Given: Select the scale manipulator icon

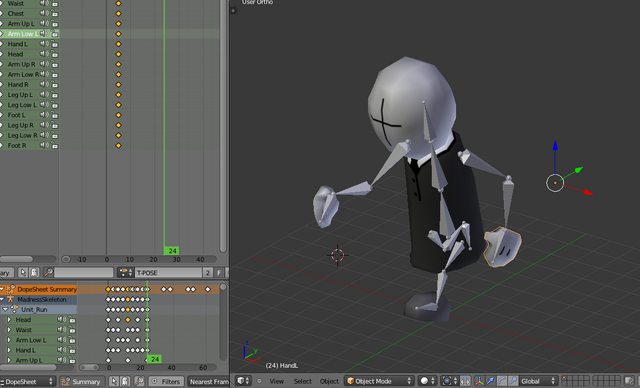Looking at the screenshot, I should click(512, 381).
